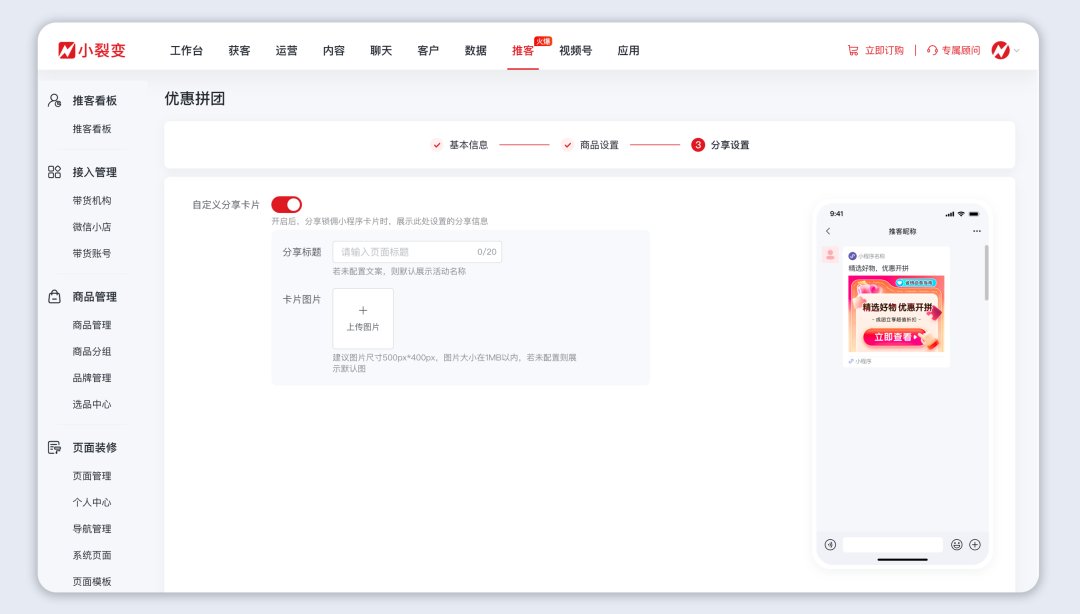This screenshot has width=1080, height=614.
Task: Click the 页面装修 page decoration icon
Action: click(53, 447)
